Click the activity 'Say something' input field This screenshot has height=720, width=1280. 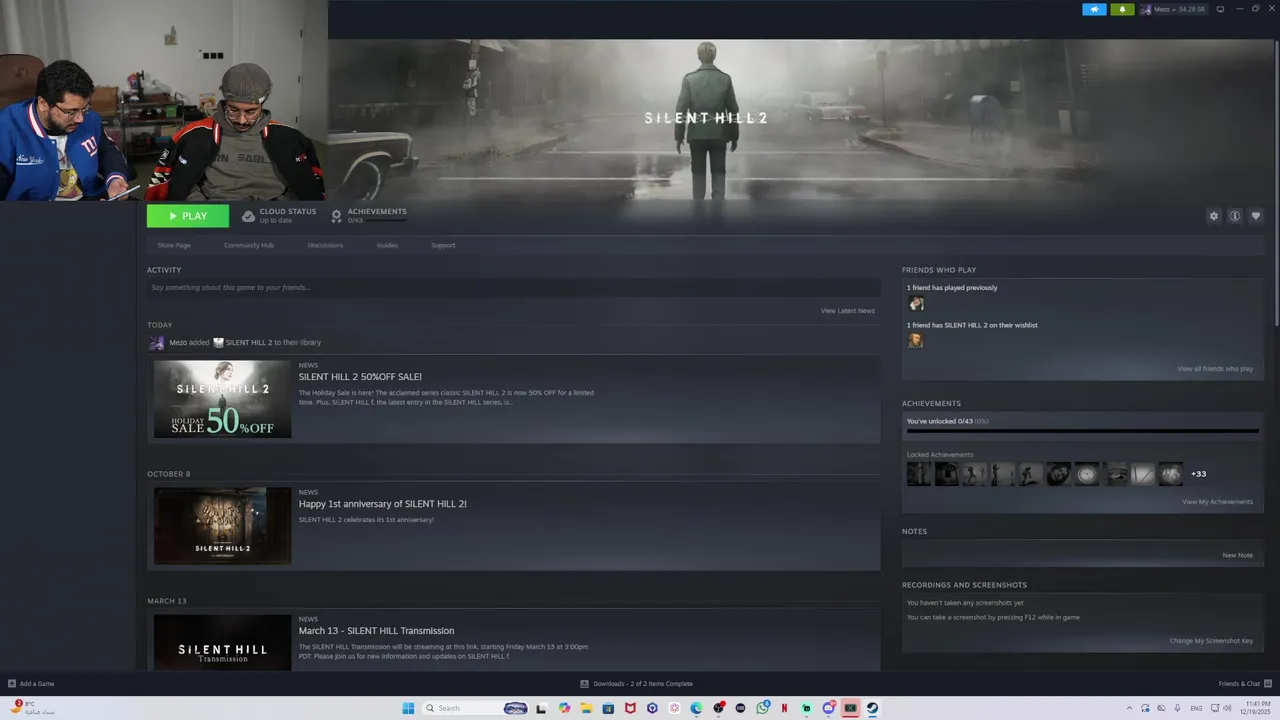coord(513,288)
